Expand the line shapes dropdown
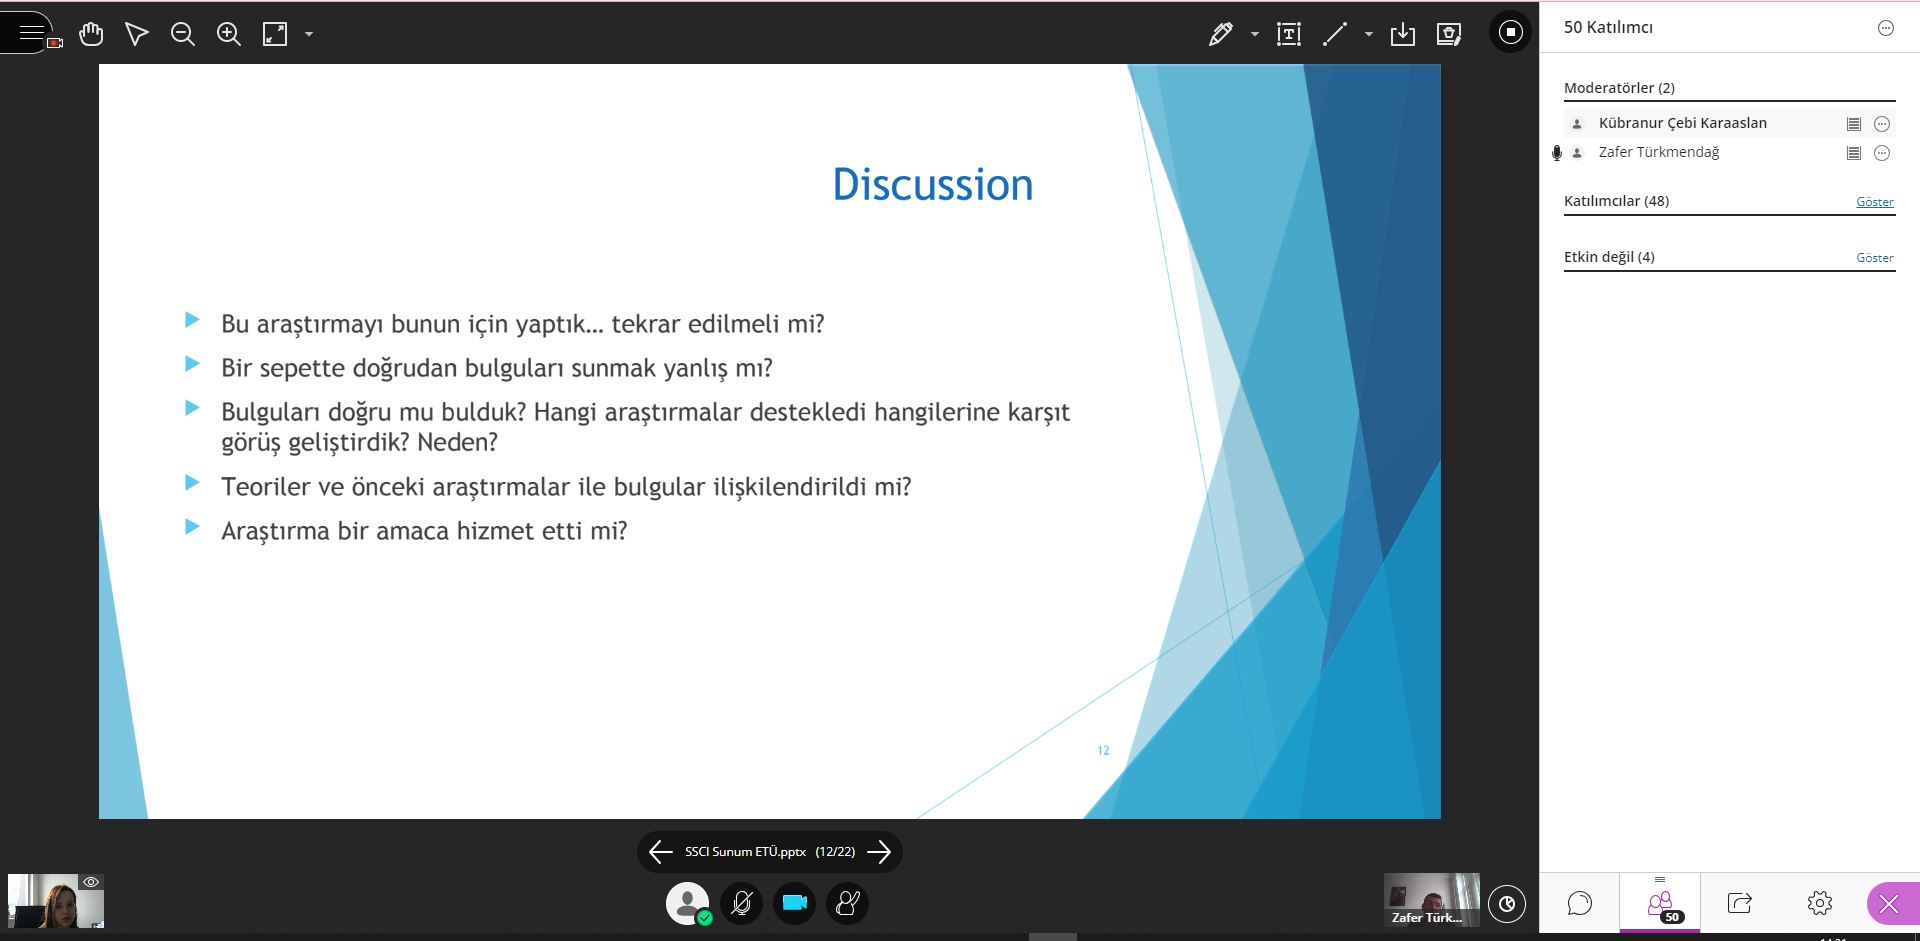 pyautogui.click(x=1368, y=34)
